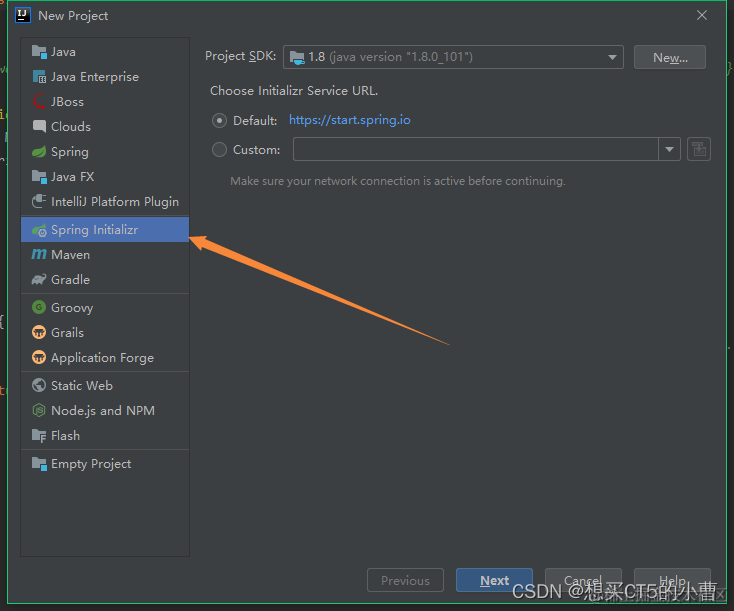Click the Java Enterprise icon
Screen dimensions: 734x611
click(x=39, y=76)
